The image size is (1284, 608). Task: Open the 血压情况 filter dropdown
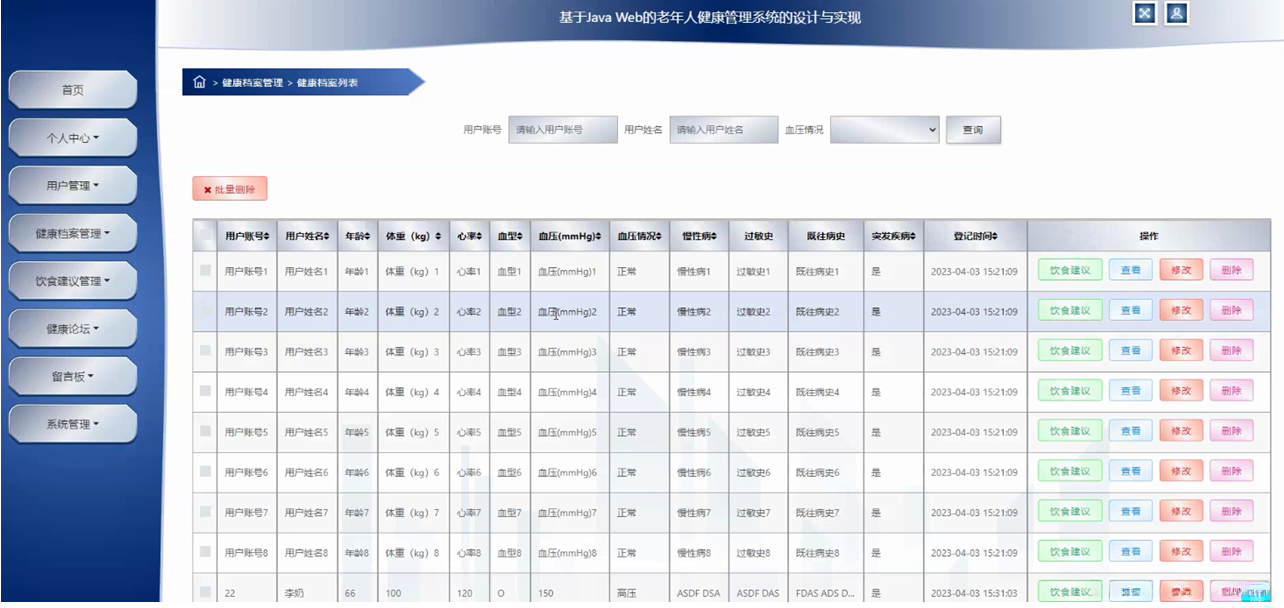pos(885,130)
